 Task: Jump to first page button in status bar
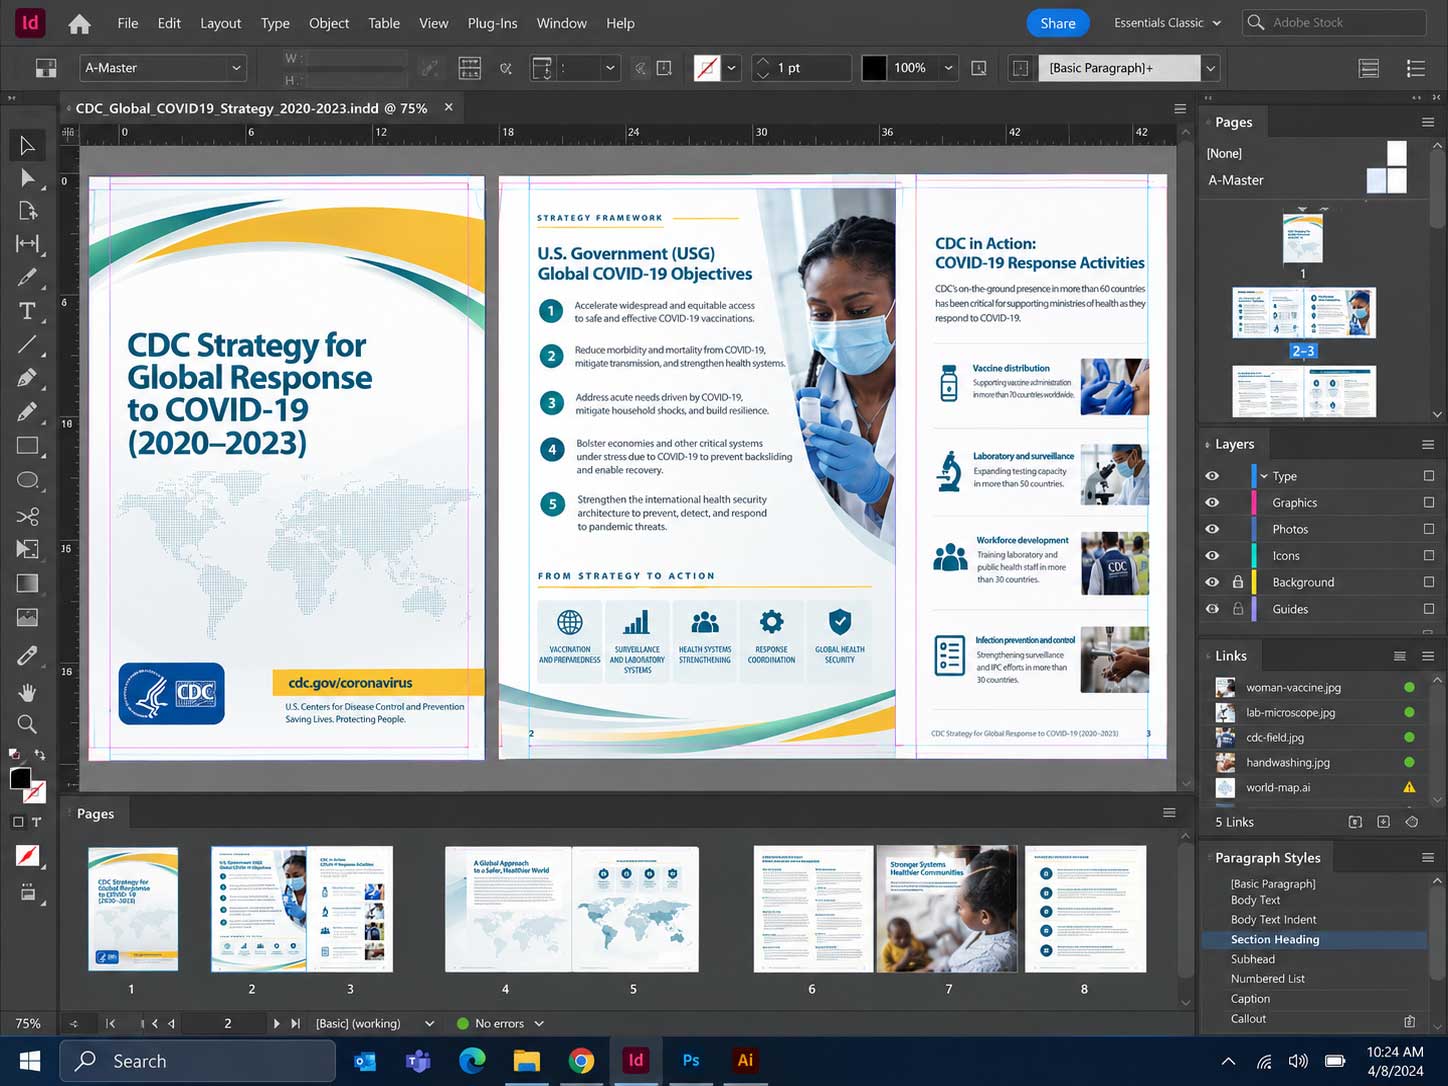(110, 1023)
